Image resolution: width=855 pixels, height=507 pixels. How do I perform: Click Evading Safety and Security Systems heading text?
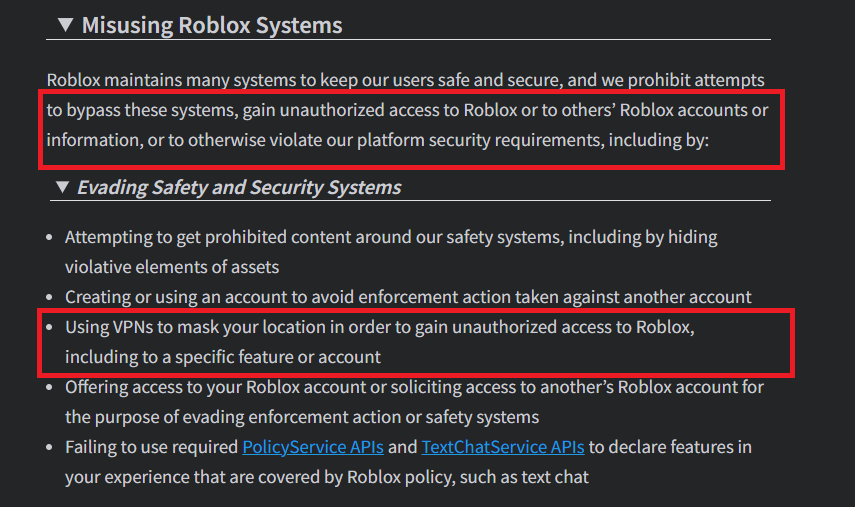[239, 187]
